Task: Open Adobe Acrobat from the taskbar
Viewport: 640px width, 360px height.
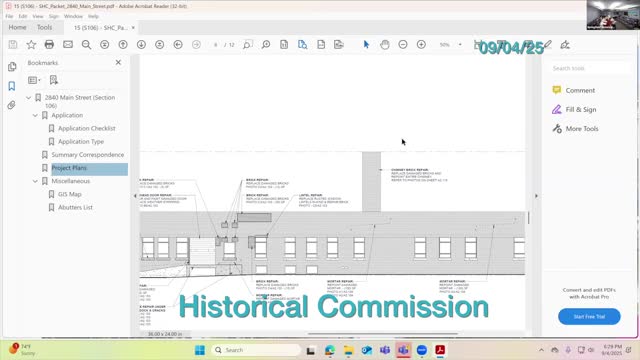Action: [x=440, y=350]
